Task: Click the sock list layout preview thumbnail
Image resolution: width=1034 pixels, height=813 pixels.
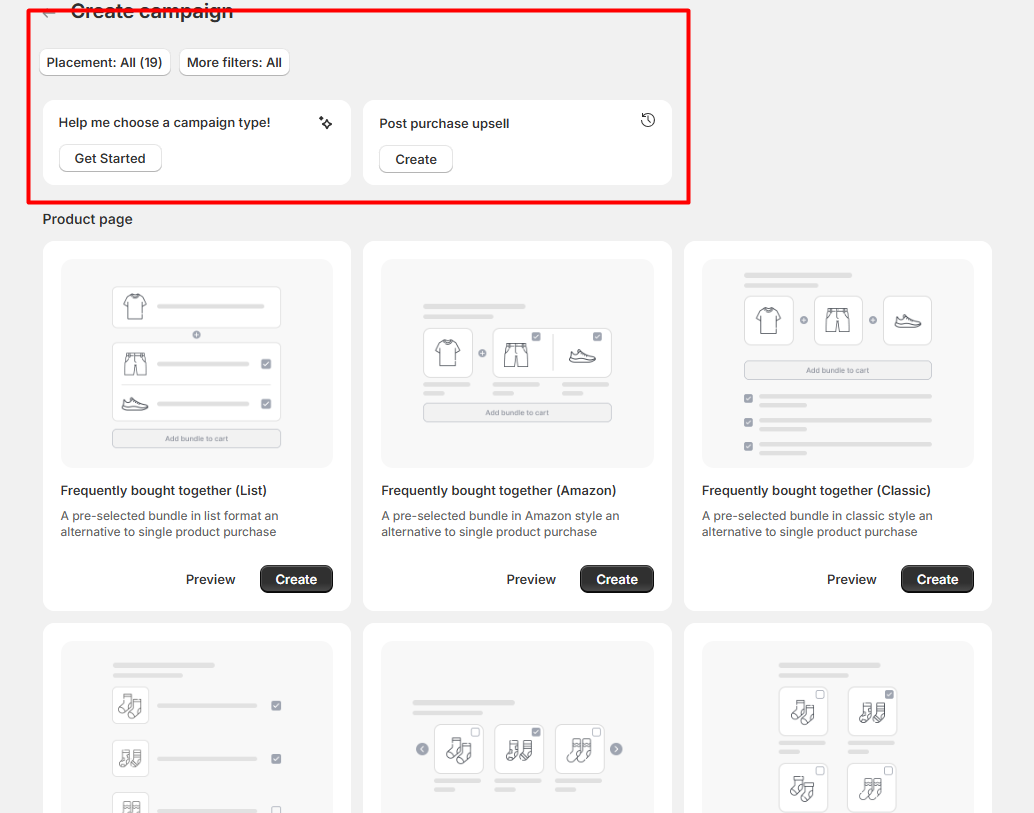Action: [x=197, y=727]
